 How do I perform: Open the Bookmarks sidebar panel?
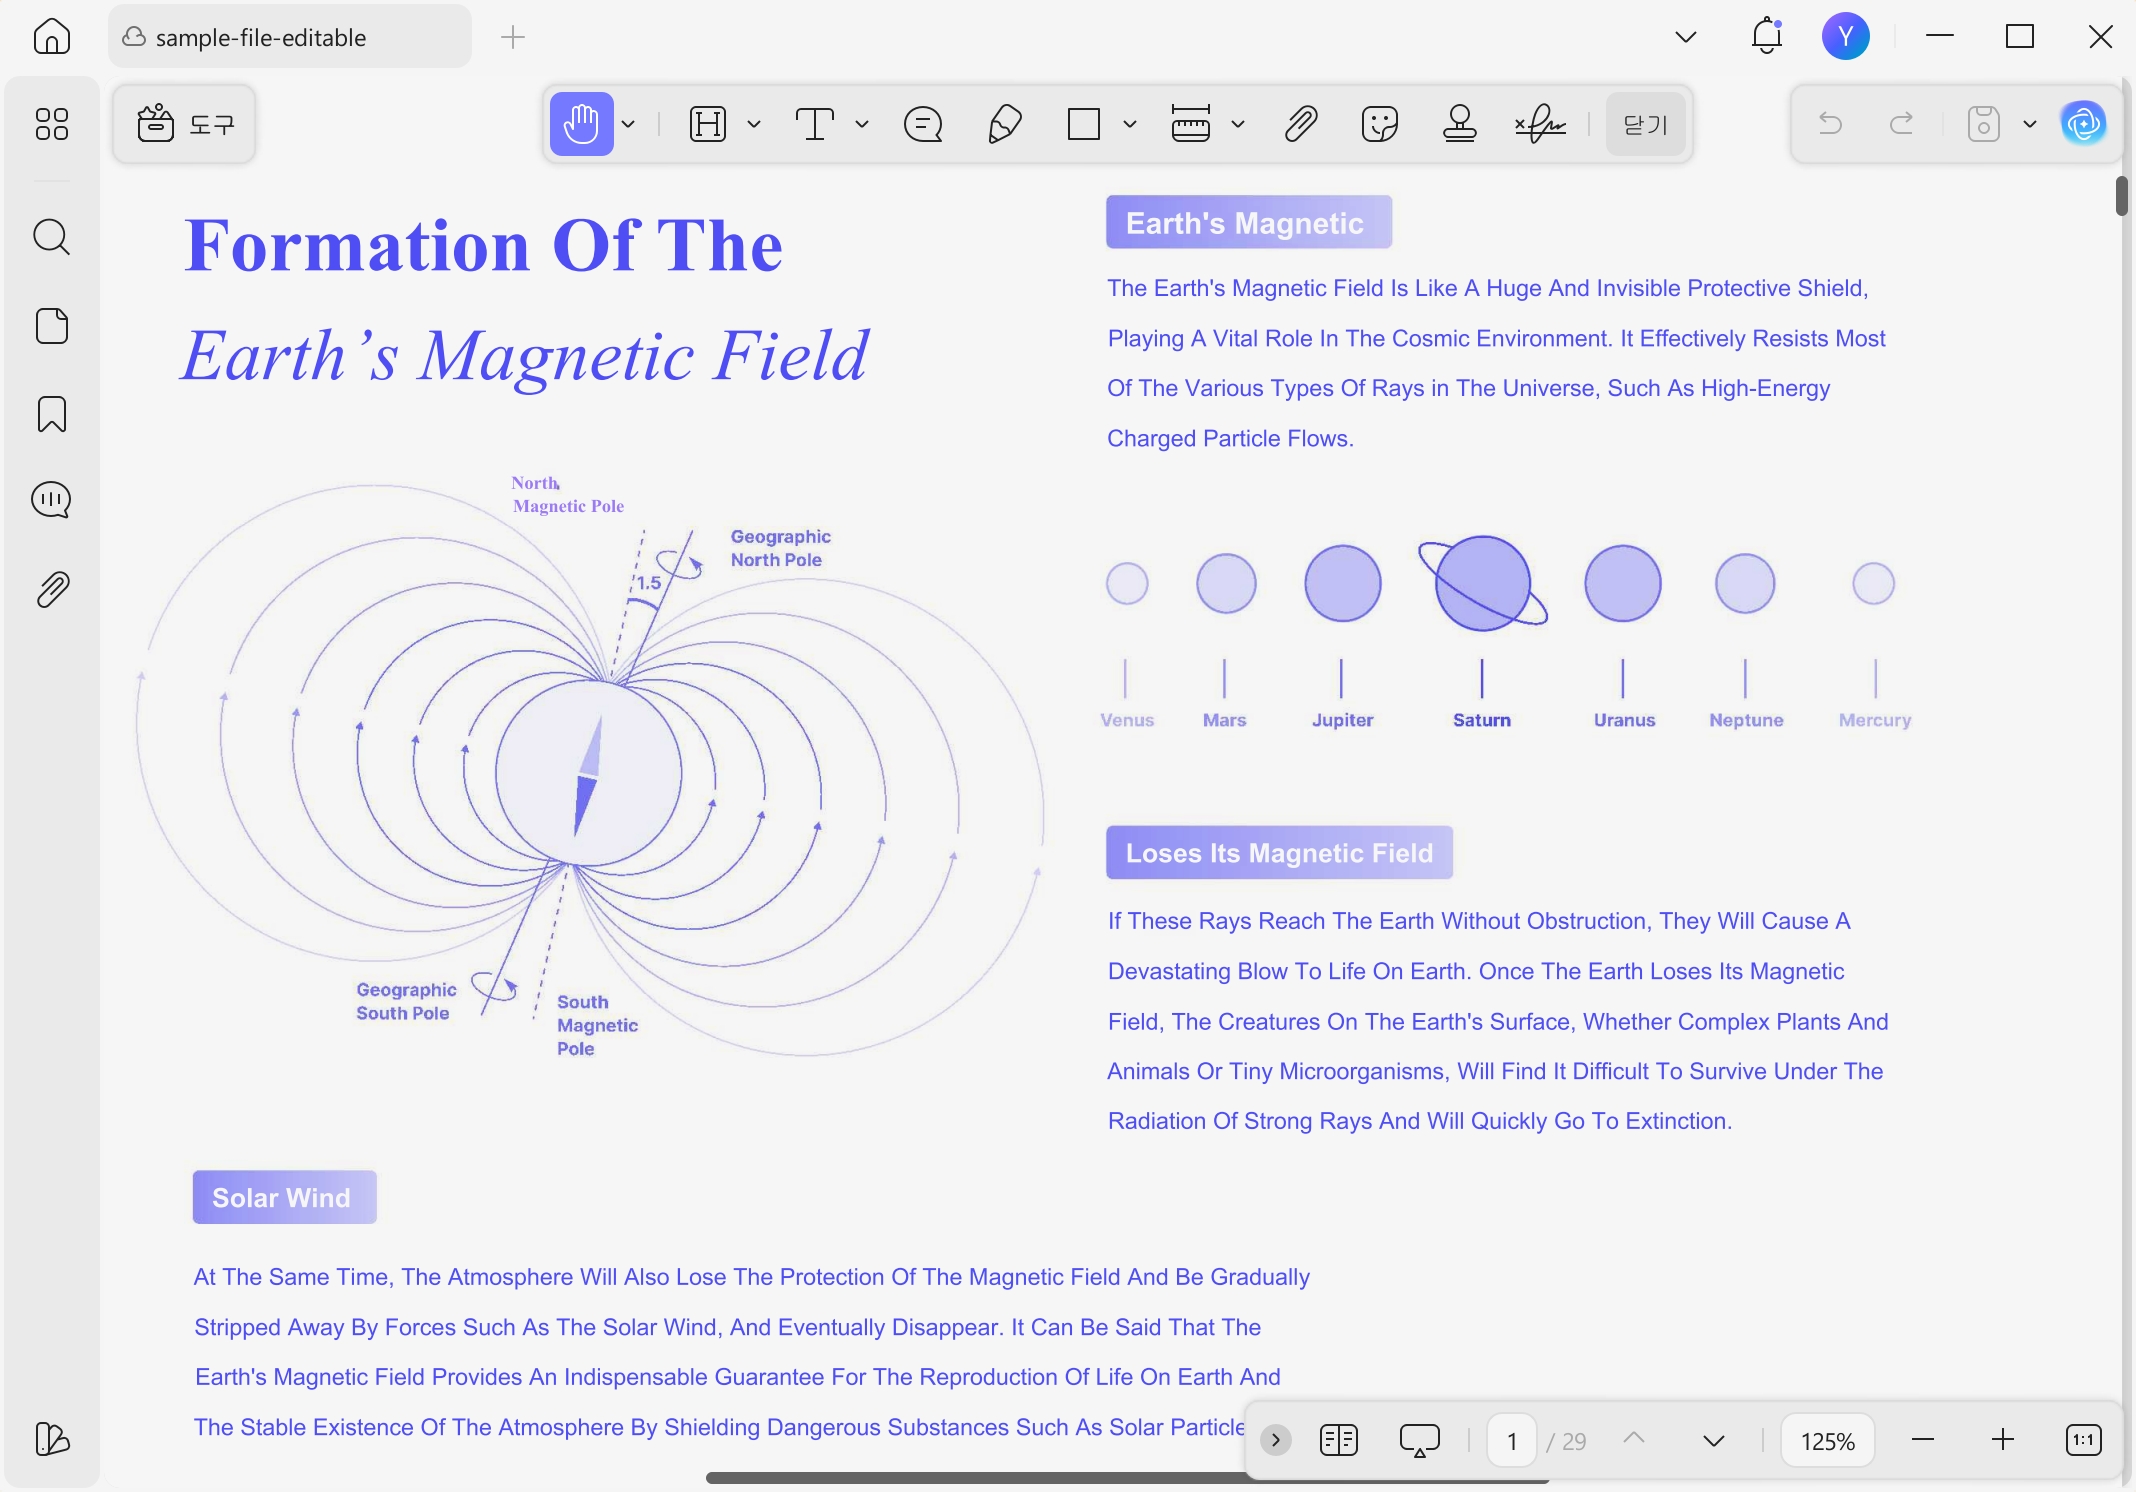coord(52,413)
